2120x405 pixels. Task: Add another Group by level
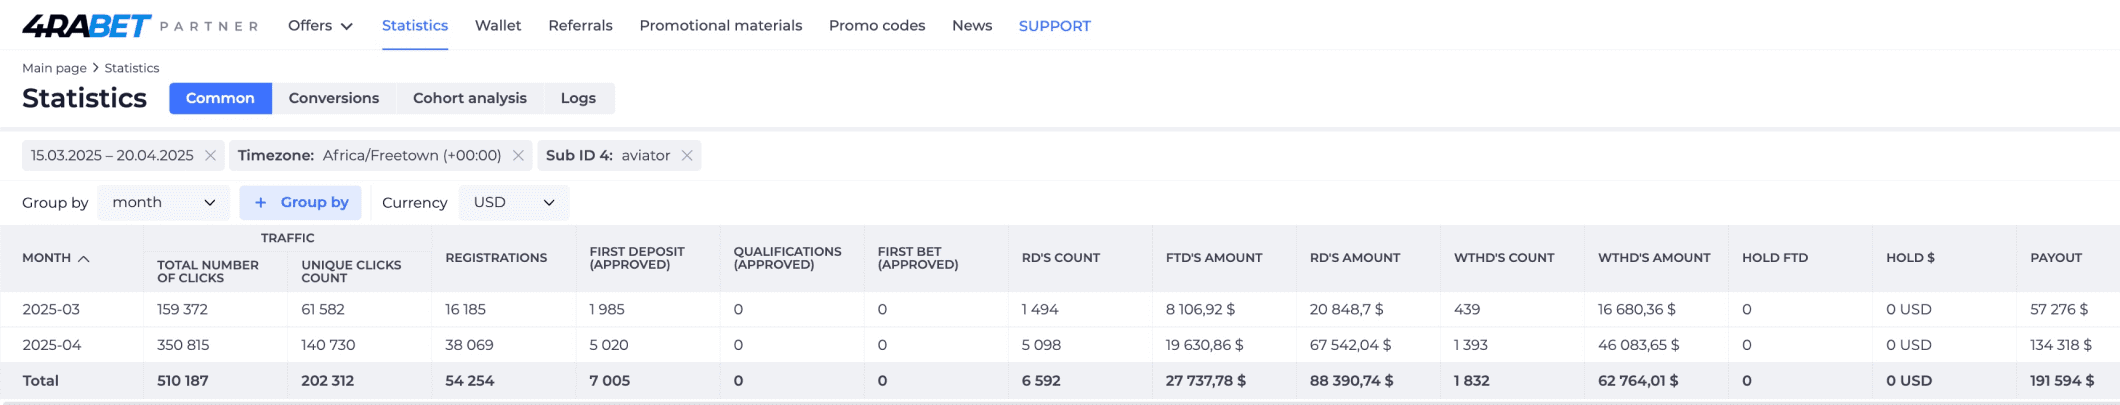(x=301, y=202)
